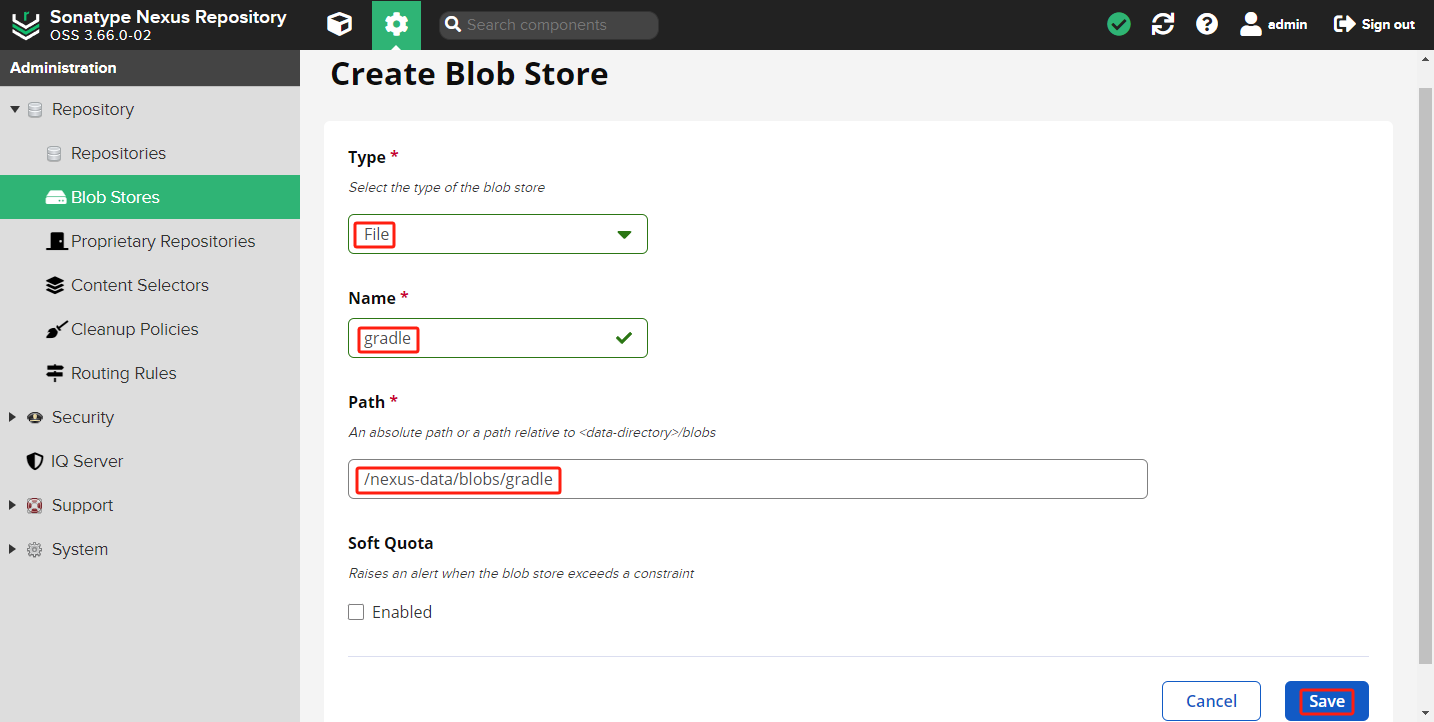Select Repositories in the sidebar
This screenshot has height=722, width=1434.
click(118, 153)
